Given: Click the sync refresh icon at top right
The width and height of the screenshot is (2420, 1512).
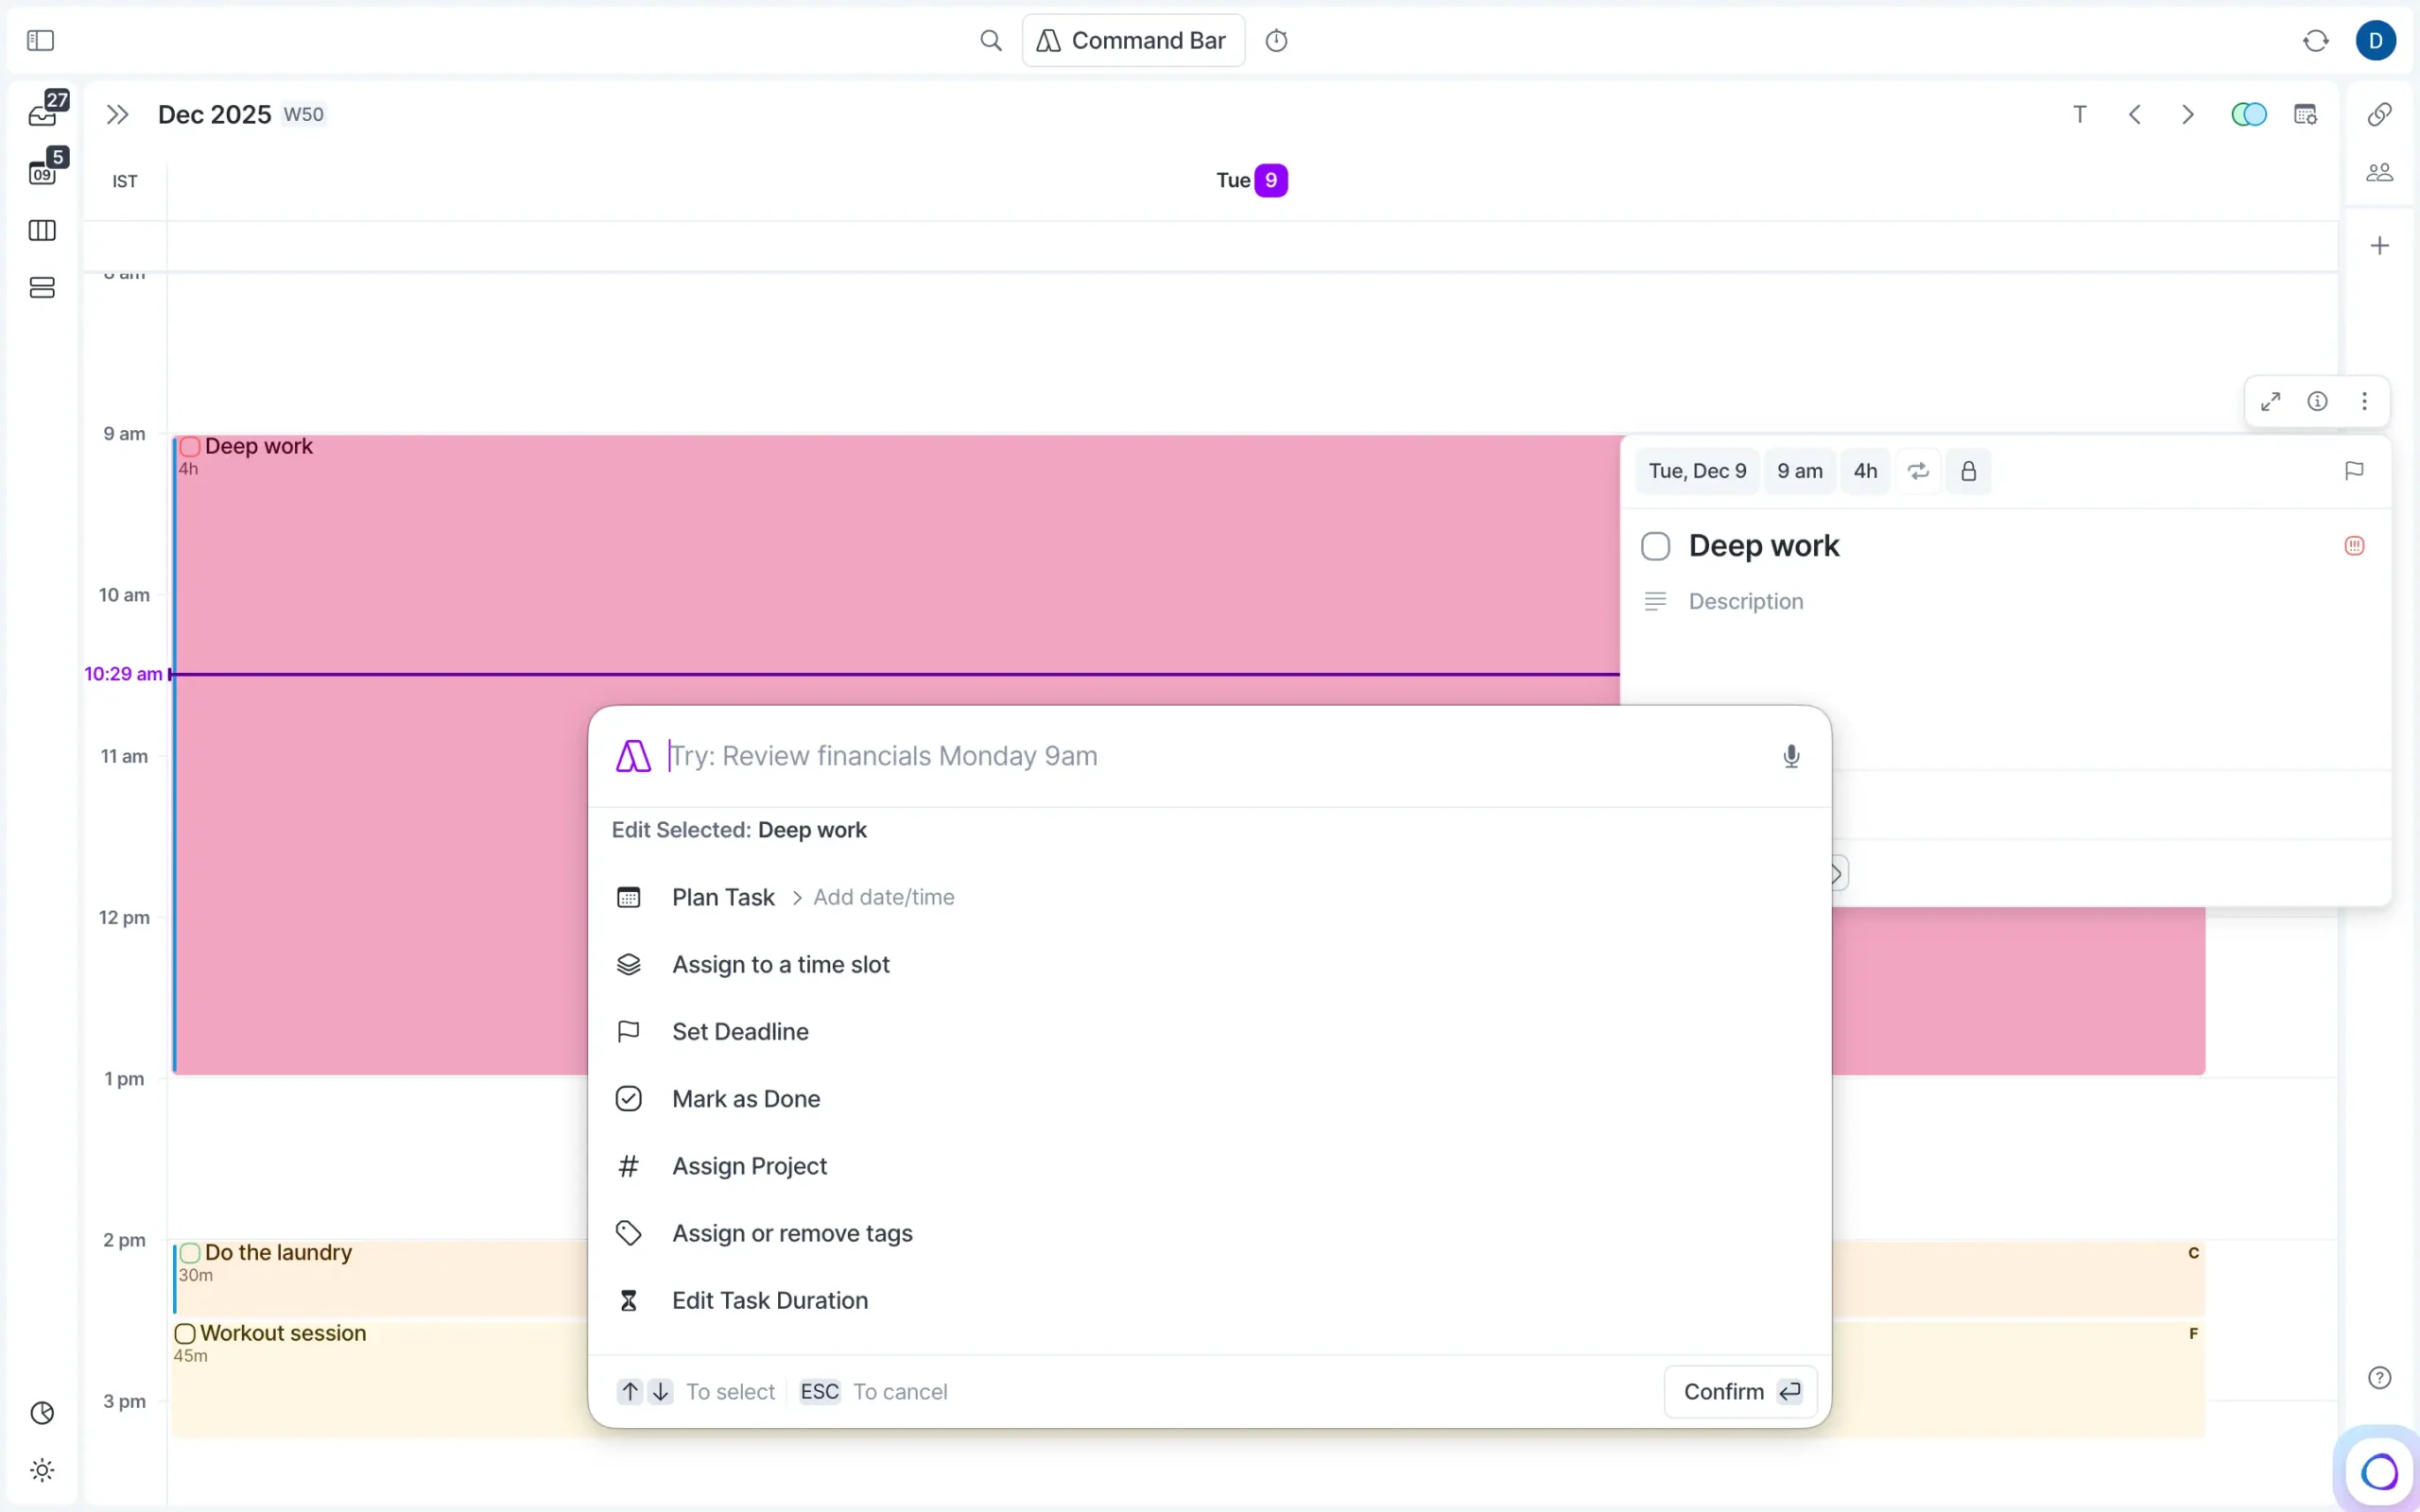Looking at the screenshot, I should point(2315,41).
